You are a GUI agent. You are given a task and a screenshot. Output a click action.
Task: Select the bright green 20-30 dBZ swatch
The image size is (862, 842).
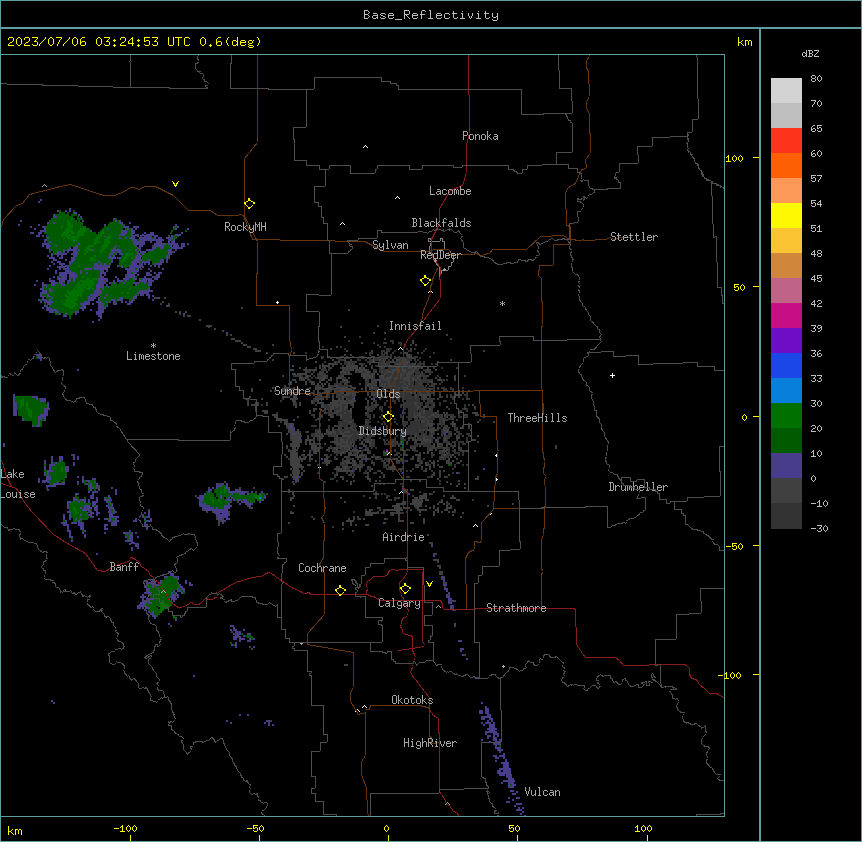click(x=786, y=416)
